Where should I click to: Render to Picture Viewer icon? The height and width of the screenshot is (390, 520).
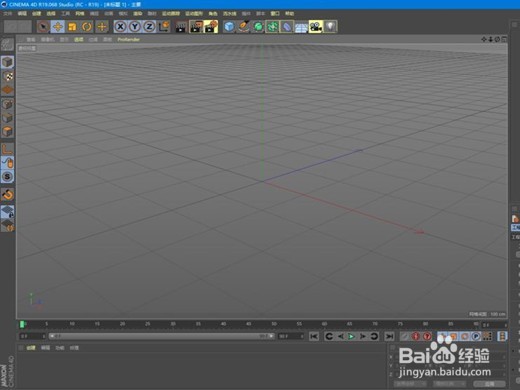[x=196, y=27]
